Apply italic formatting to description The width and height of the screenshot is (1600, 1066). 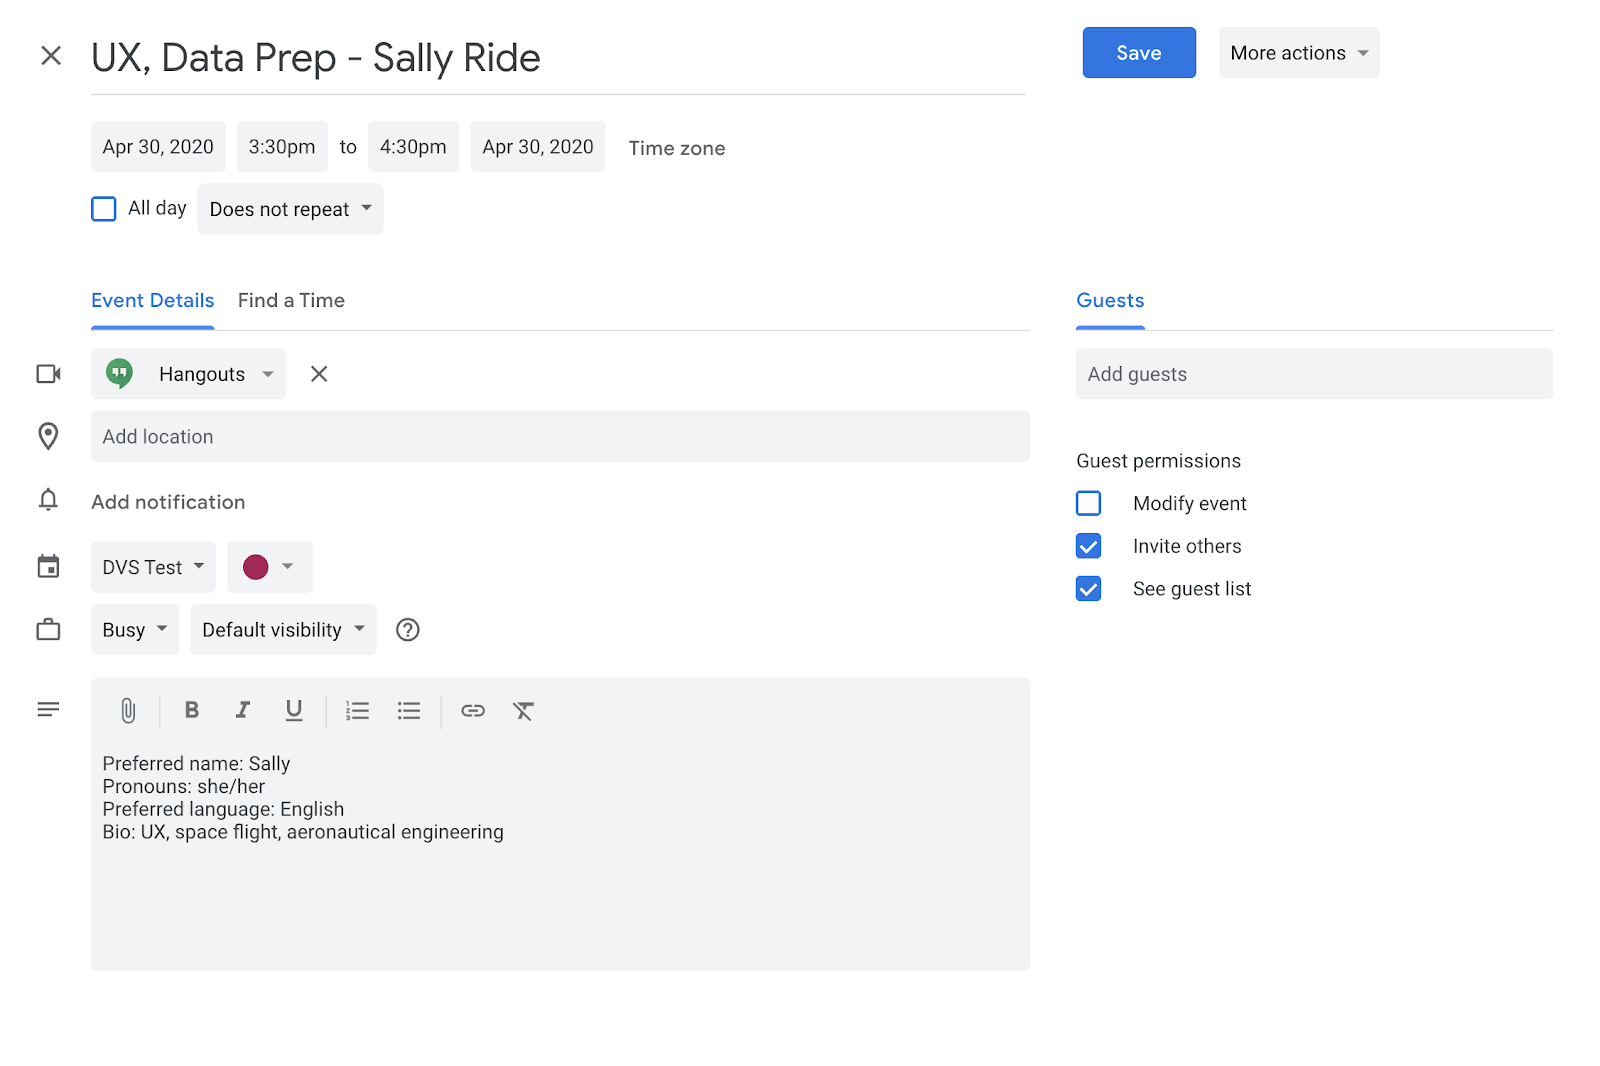tap(242, 710)
